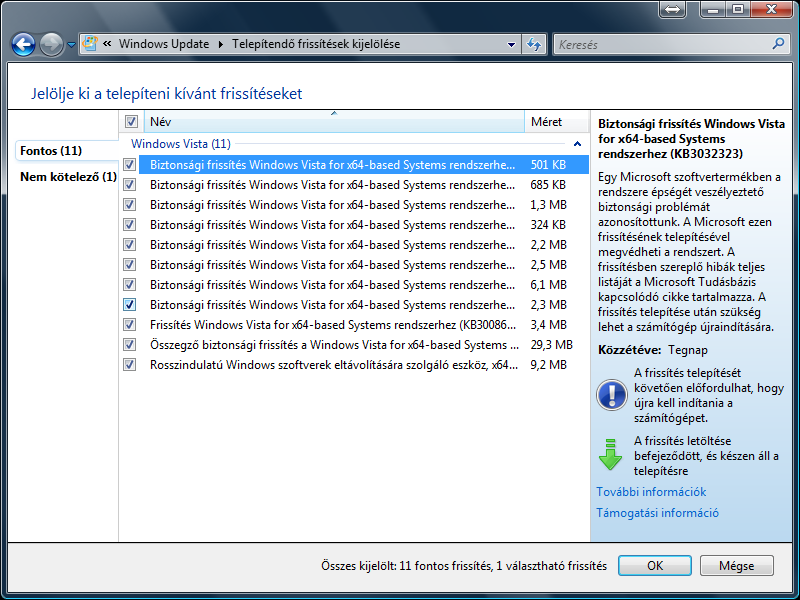Viewport: 800px width, 600px height.
Task: Uncheck the 1,3 MB security update
Action: pyautogui.click(x=130, y=205)
